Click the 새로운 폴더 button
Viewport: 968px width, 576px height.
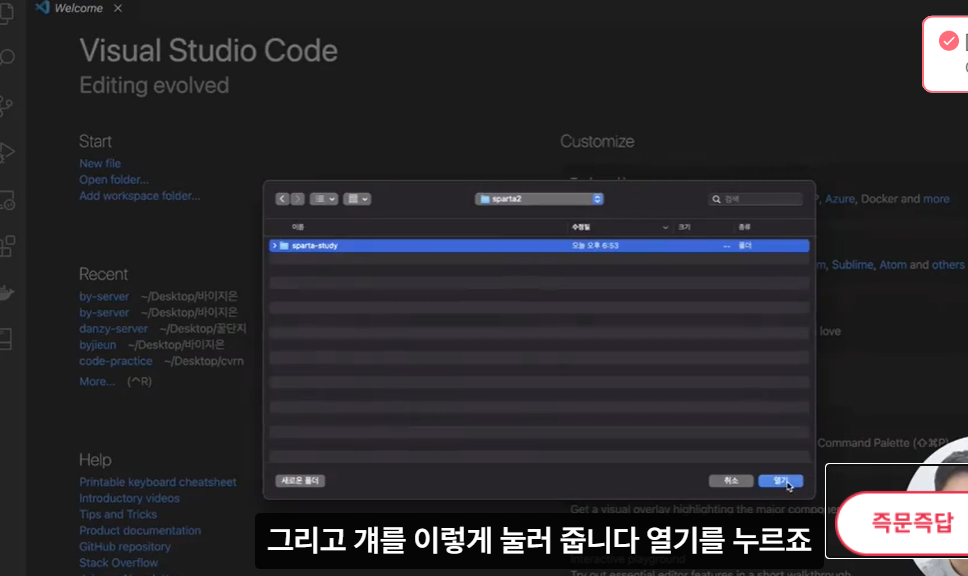[x=300, y=480]
